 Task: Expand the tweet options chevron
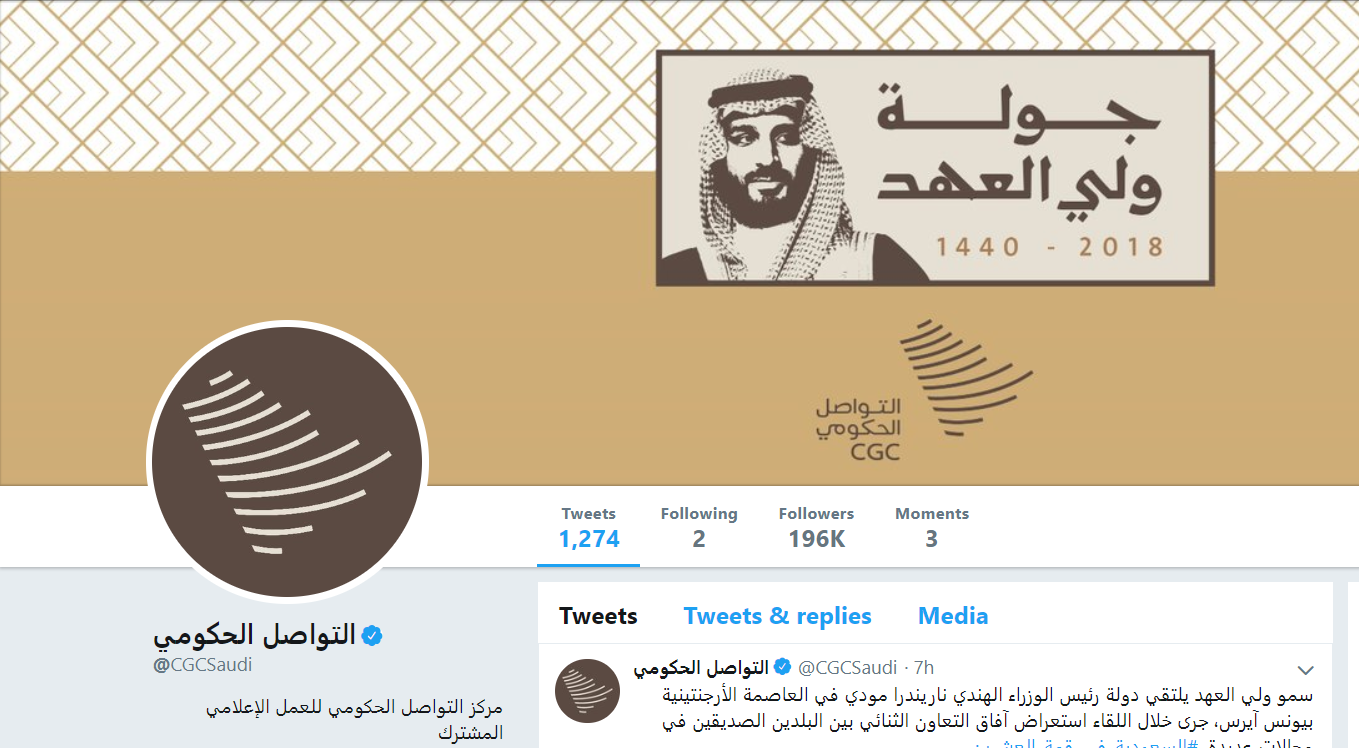coord(1306,670)
